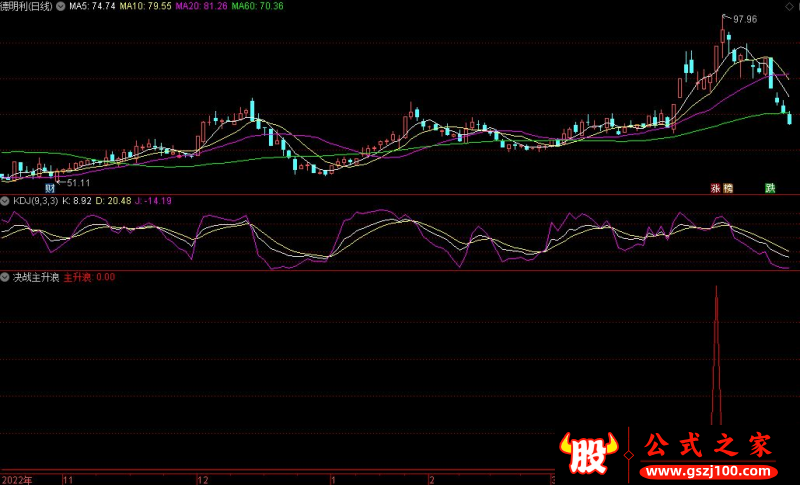800x485 pixels.
Task: Select the MA5 moving average label
Action: click(91, 6)
